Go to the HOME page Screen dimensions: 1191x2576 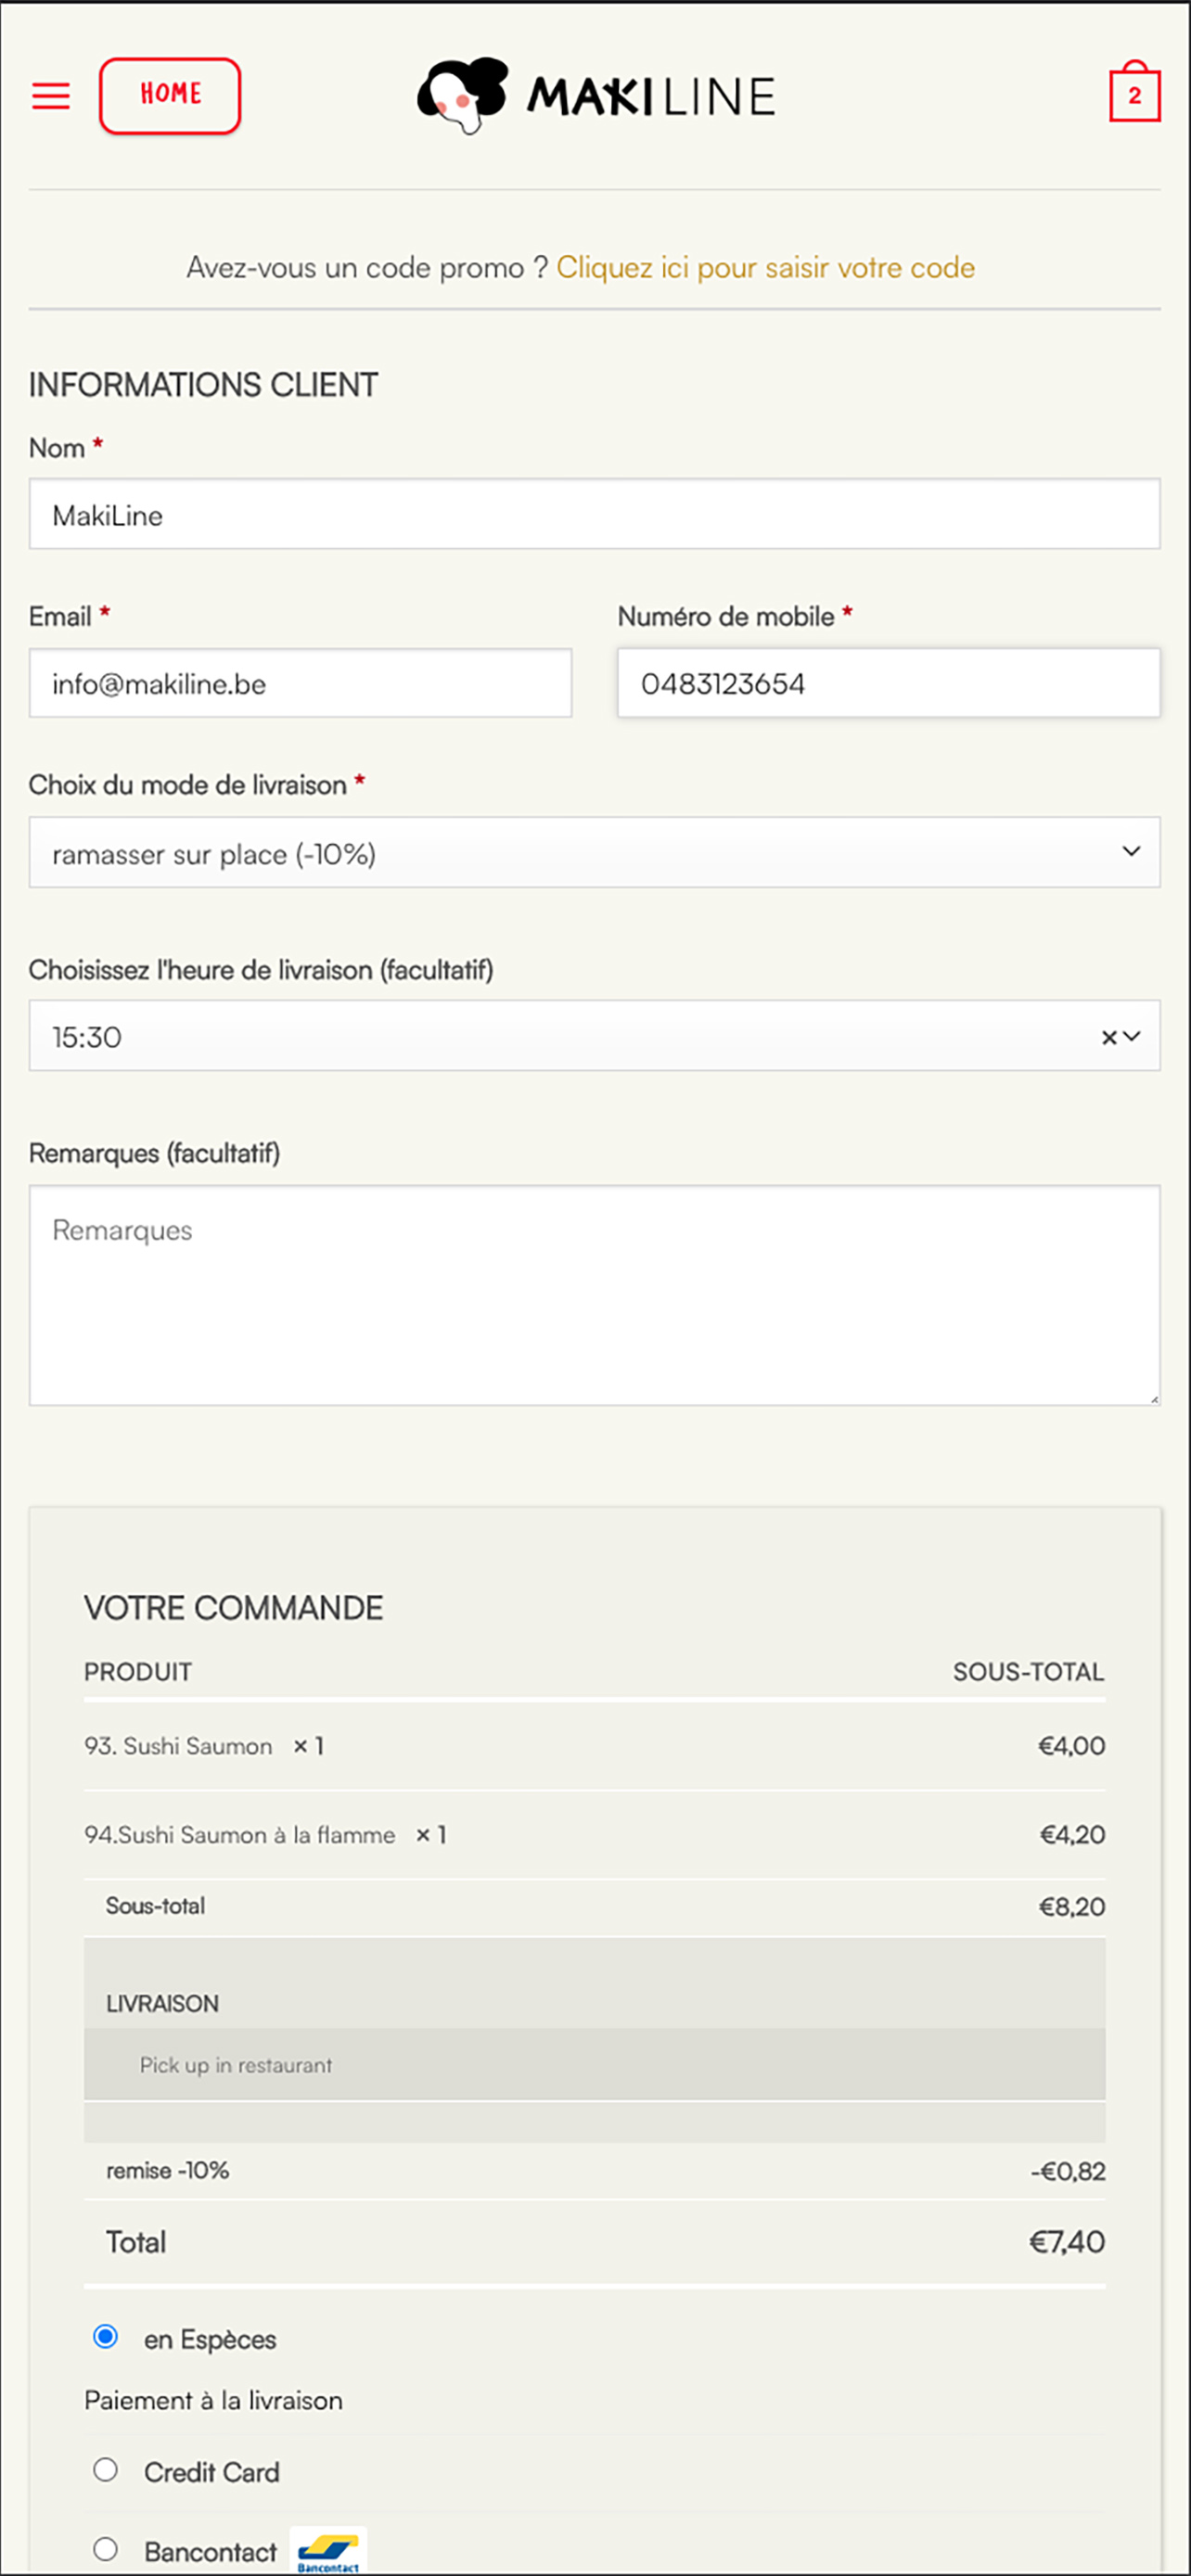click(170, 96)
